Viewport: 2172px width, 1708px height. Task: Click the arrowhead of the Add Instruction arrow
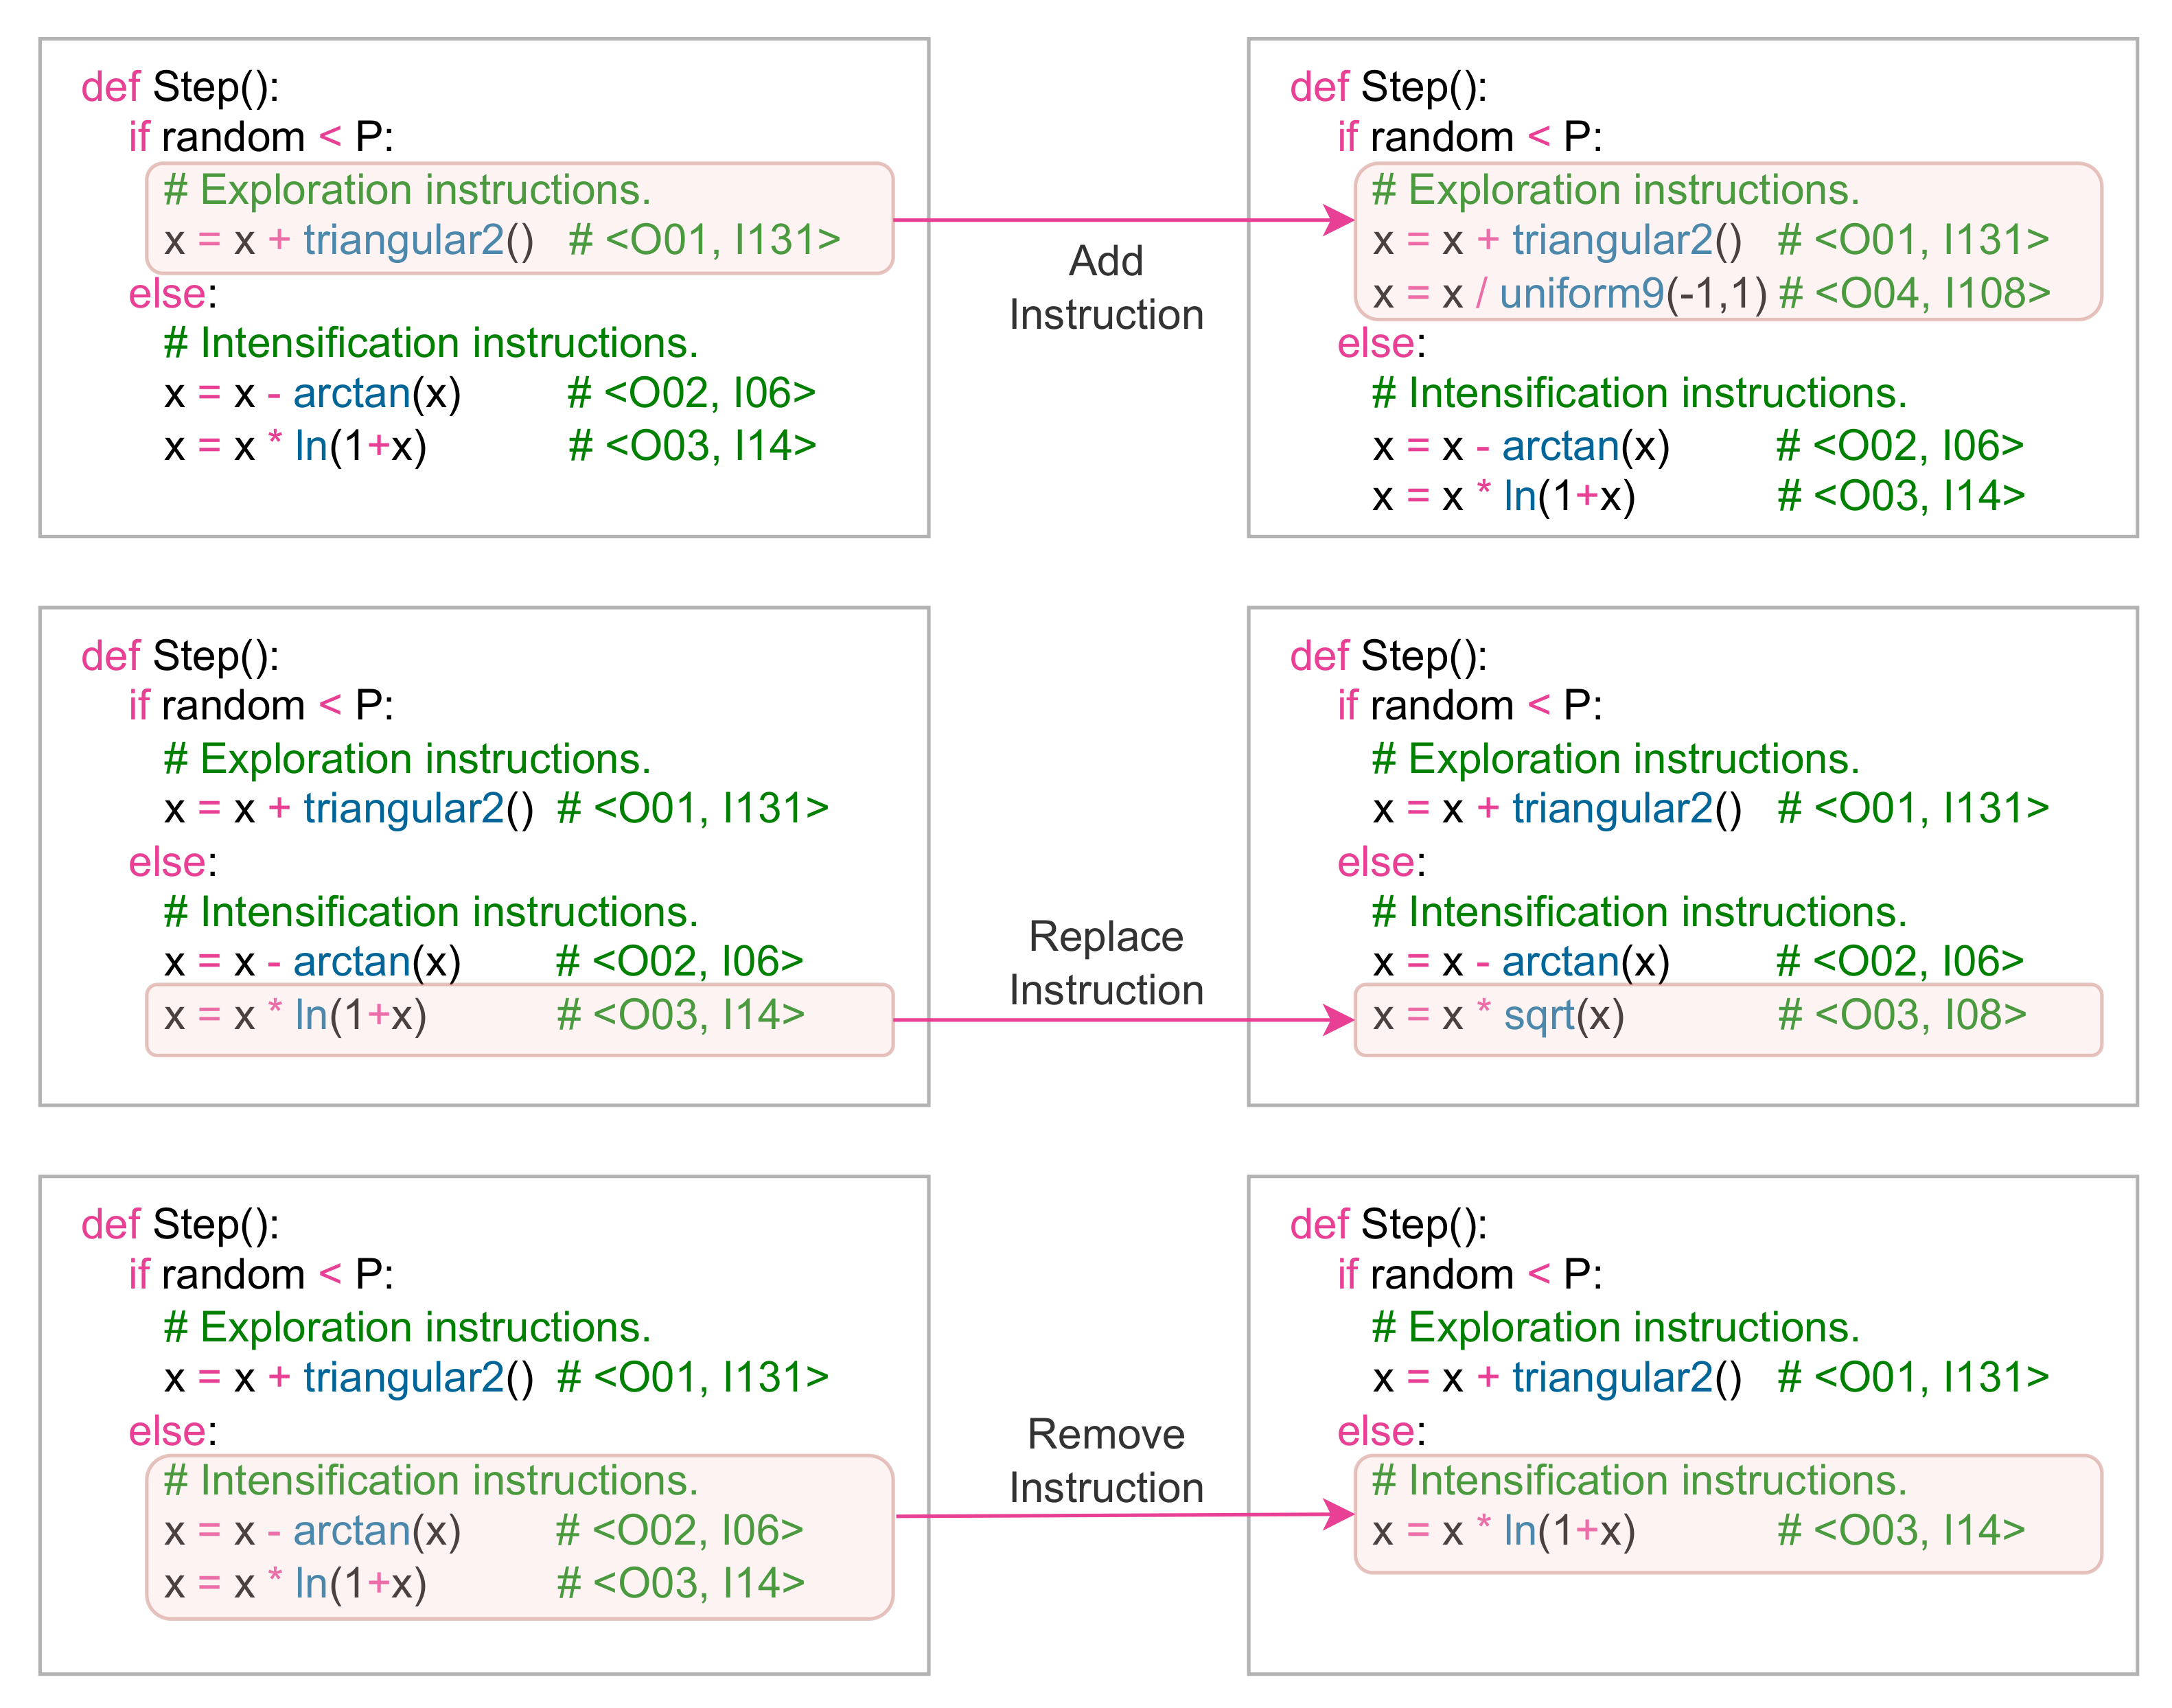click(1338, 220)
